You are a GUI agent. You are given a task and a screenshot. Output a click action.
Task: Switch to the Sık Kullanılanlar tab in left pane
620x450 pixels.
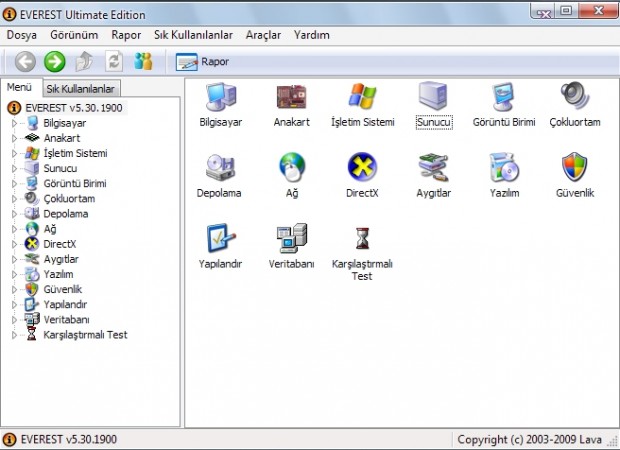[x=81, y=89]
